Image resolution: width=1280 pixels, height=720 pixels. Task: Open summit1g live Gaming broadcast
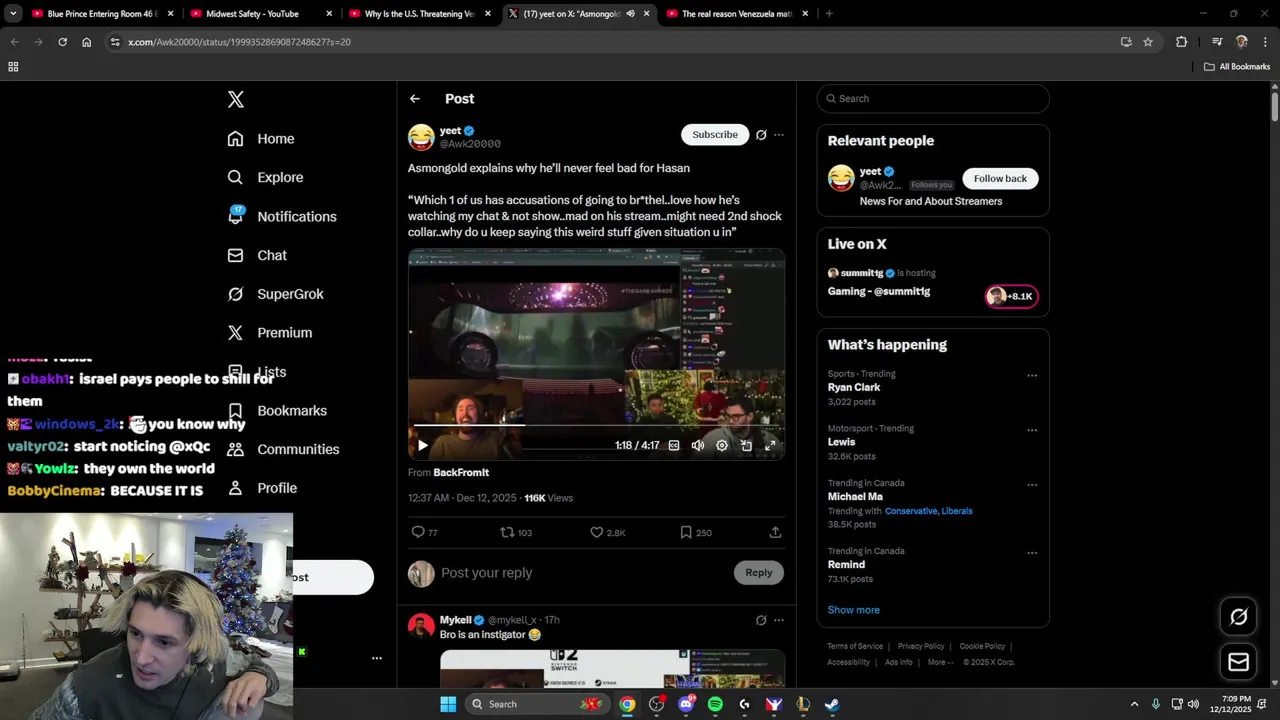click(879, 291)
